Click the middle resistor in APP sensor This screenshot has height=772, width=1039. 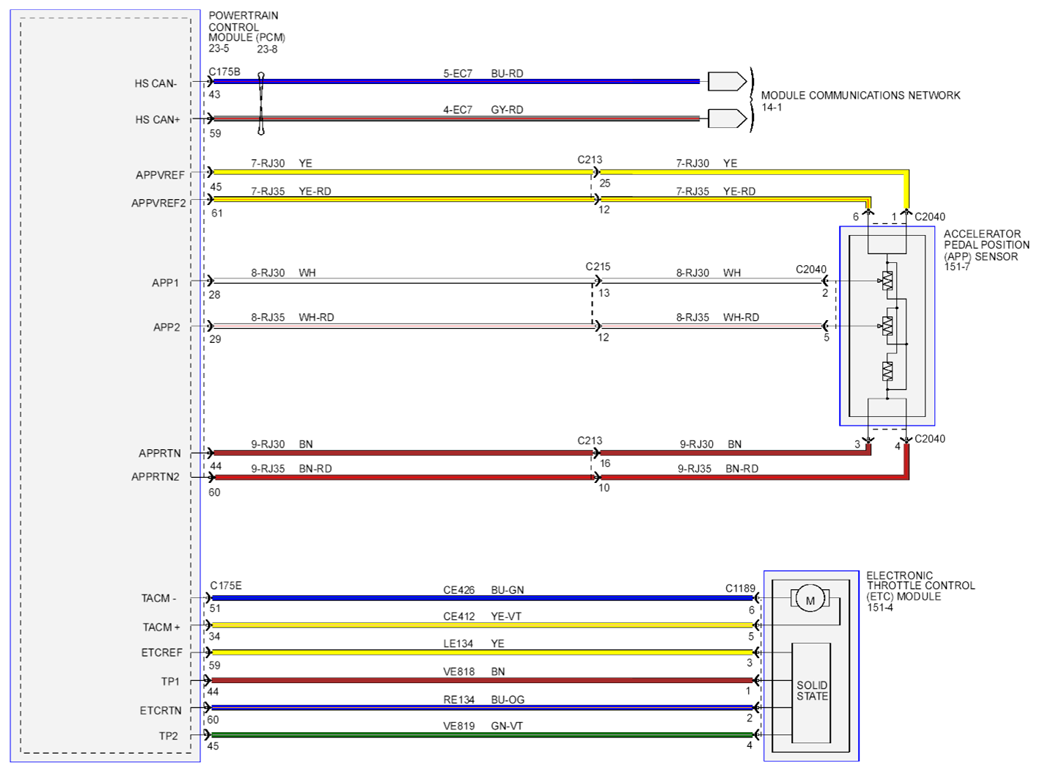tap(887, 326)
